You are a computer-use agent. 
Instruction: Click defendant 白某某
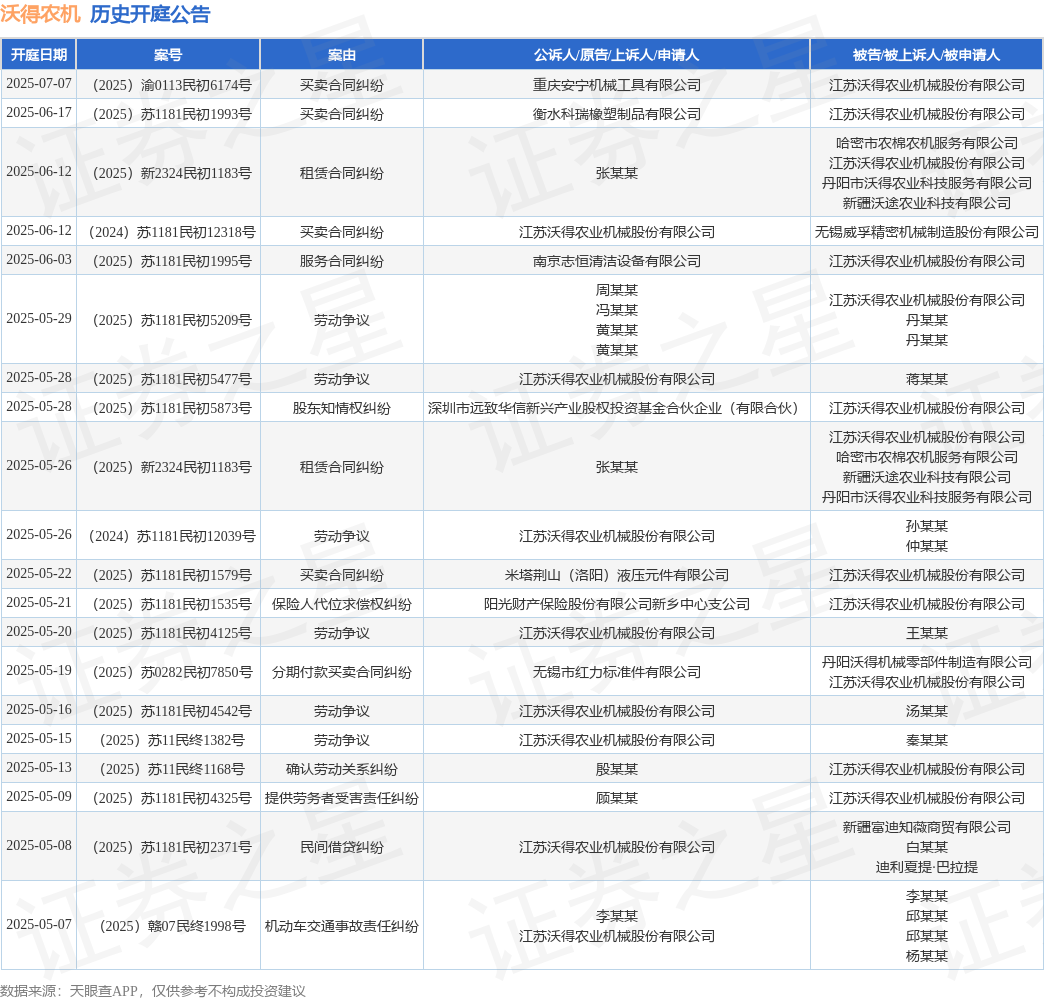tap(926, 848)
